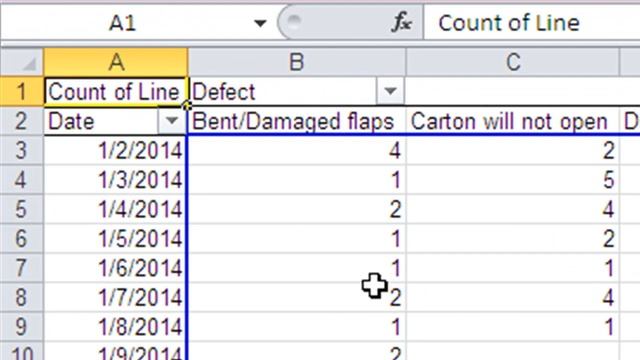Click the date cell 1/3/2014
The width and height of the screenshot is (640, 360).
[116, 180]
